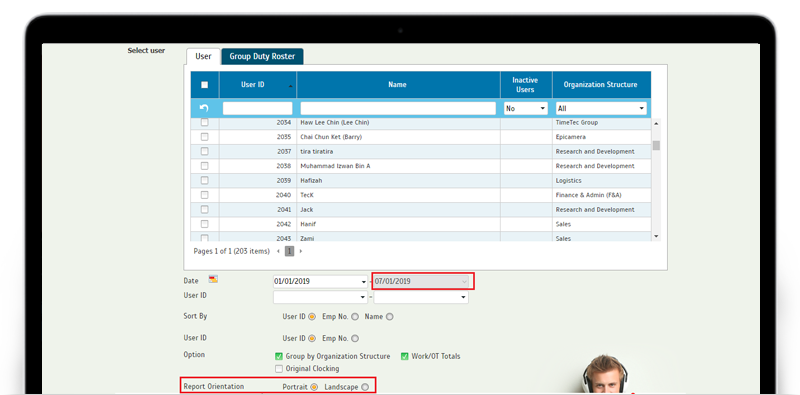Open the start date dropdown 01/01/2019
Viewport: 800px width, 395px height.
pyautogui.click(x=363, y=281)
